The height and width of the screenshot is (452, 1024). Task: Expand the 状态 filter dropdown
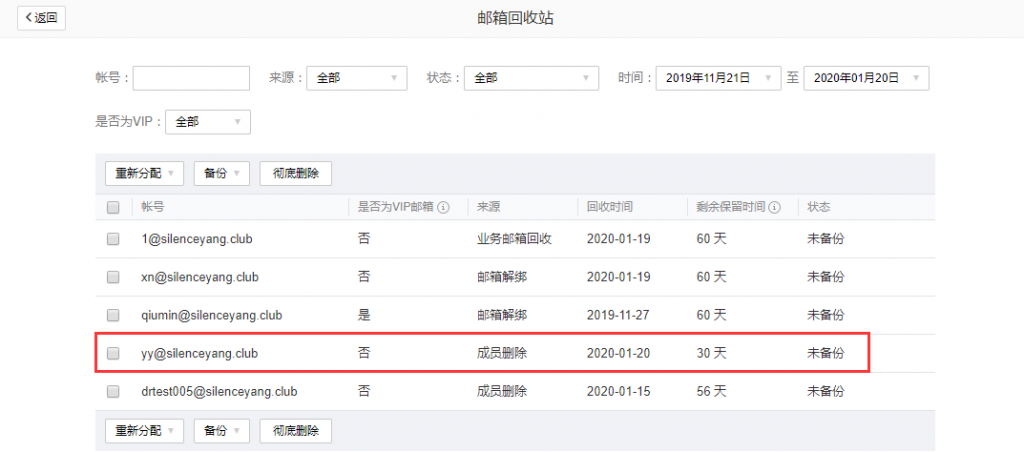coord(531,78)
